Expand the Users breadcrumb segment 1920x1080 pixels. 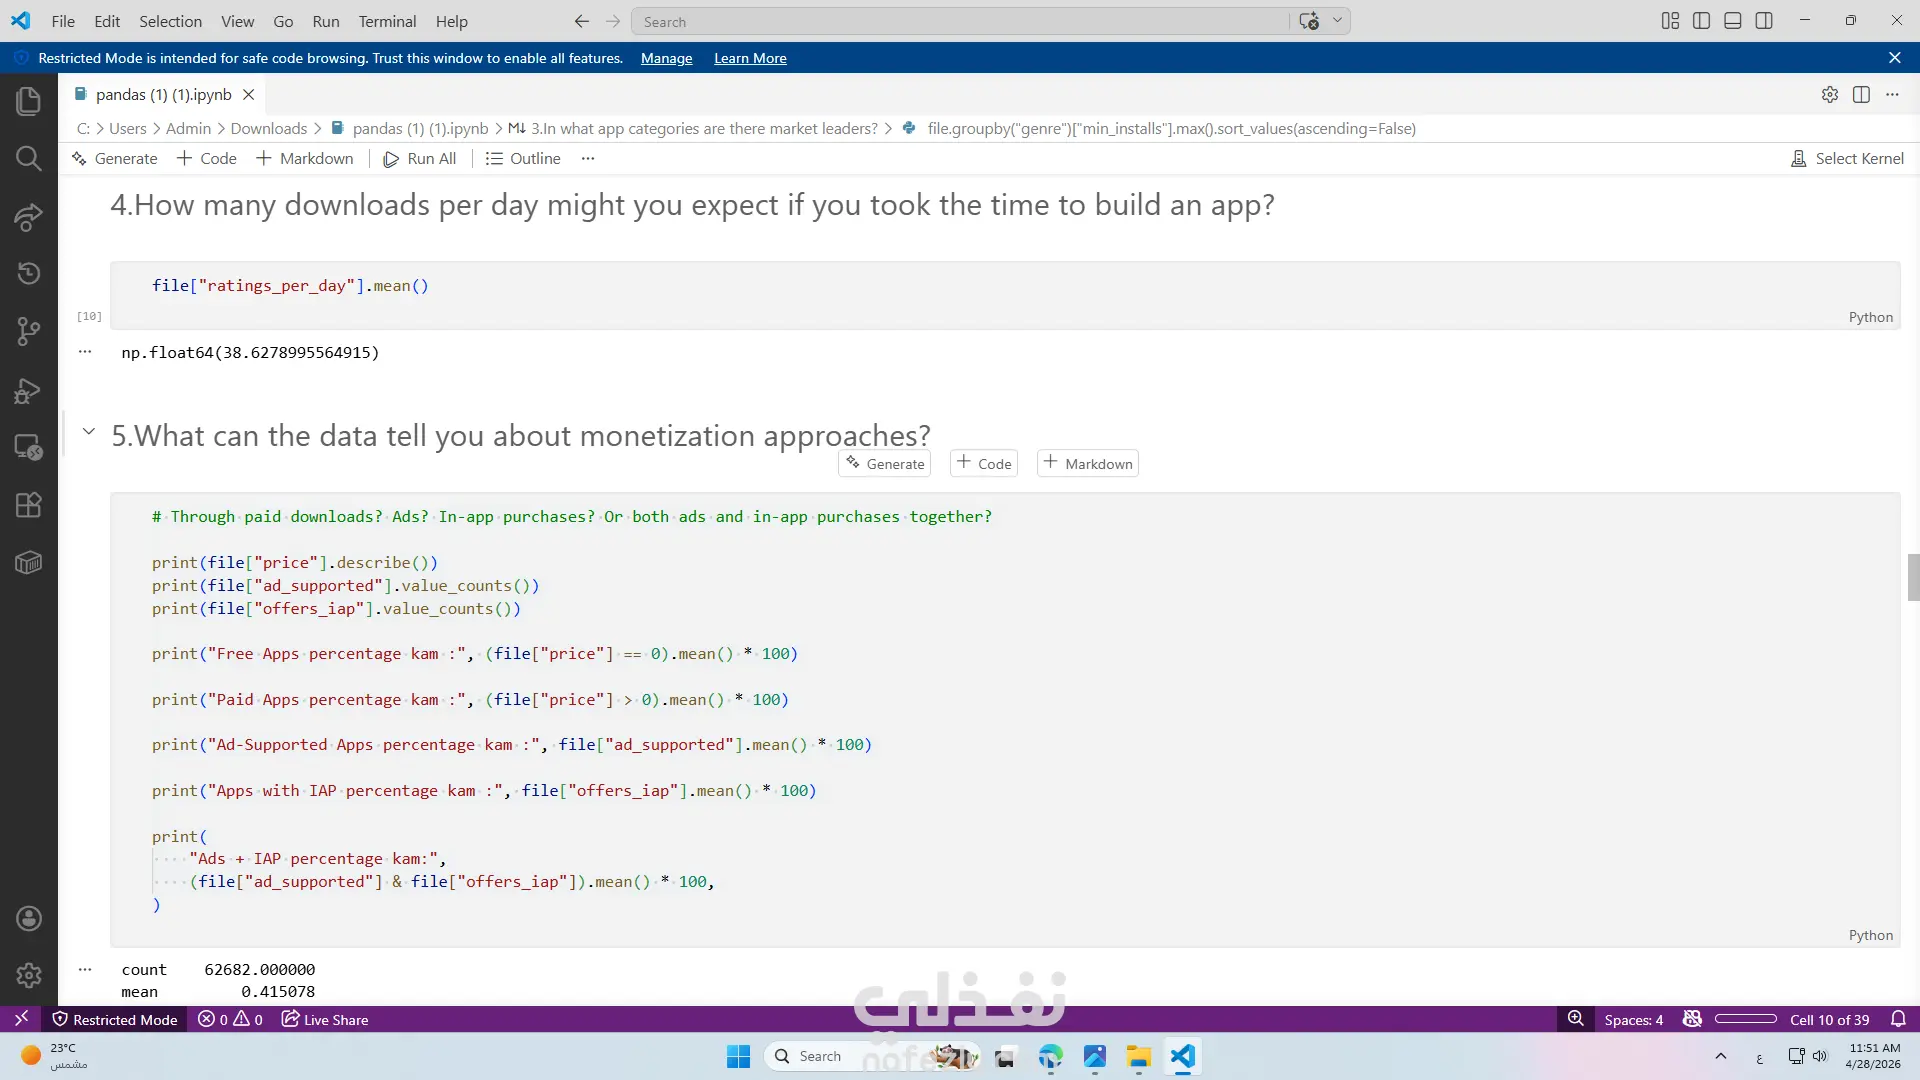point(127,128)
